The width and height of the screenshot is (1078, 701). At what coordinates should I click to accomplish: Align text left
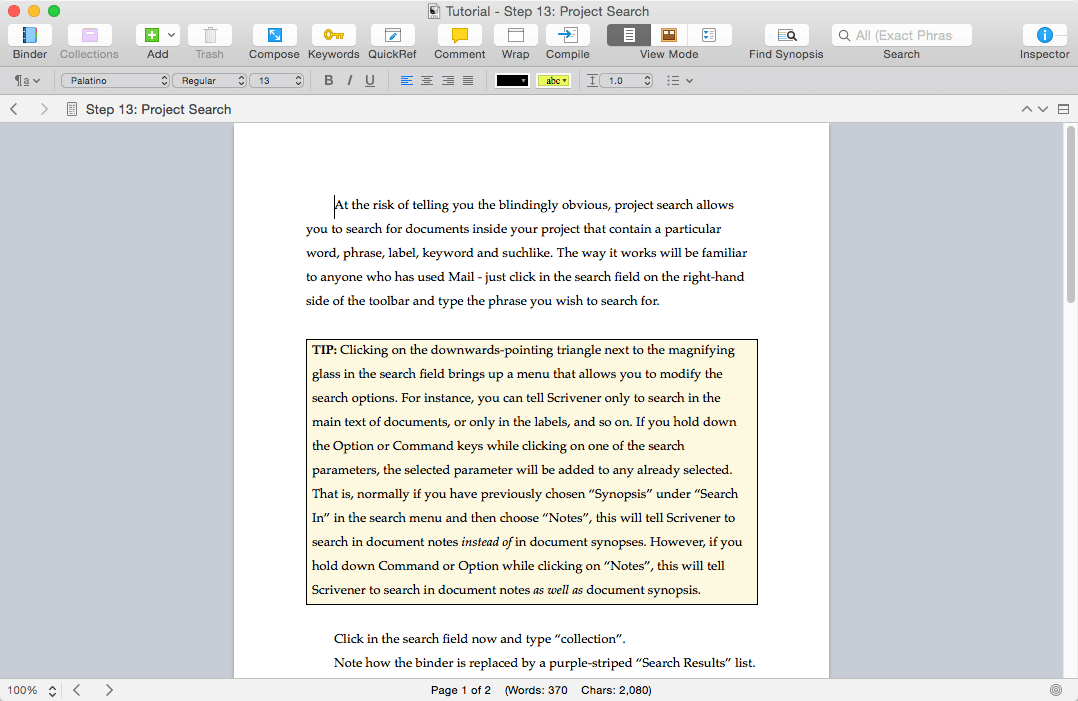[x=406, y=80]
